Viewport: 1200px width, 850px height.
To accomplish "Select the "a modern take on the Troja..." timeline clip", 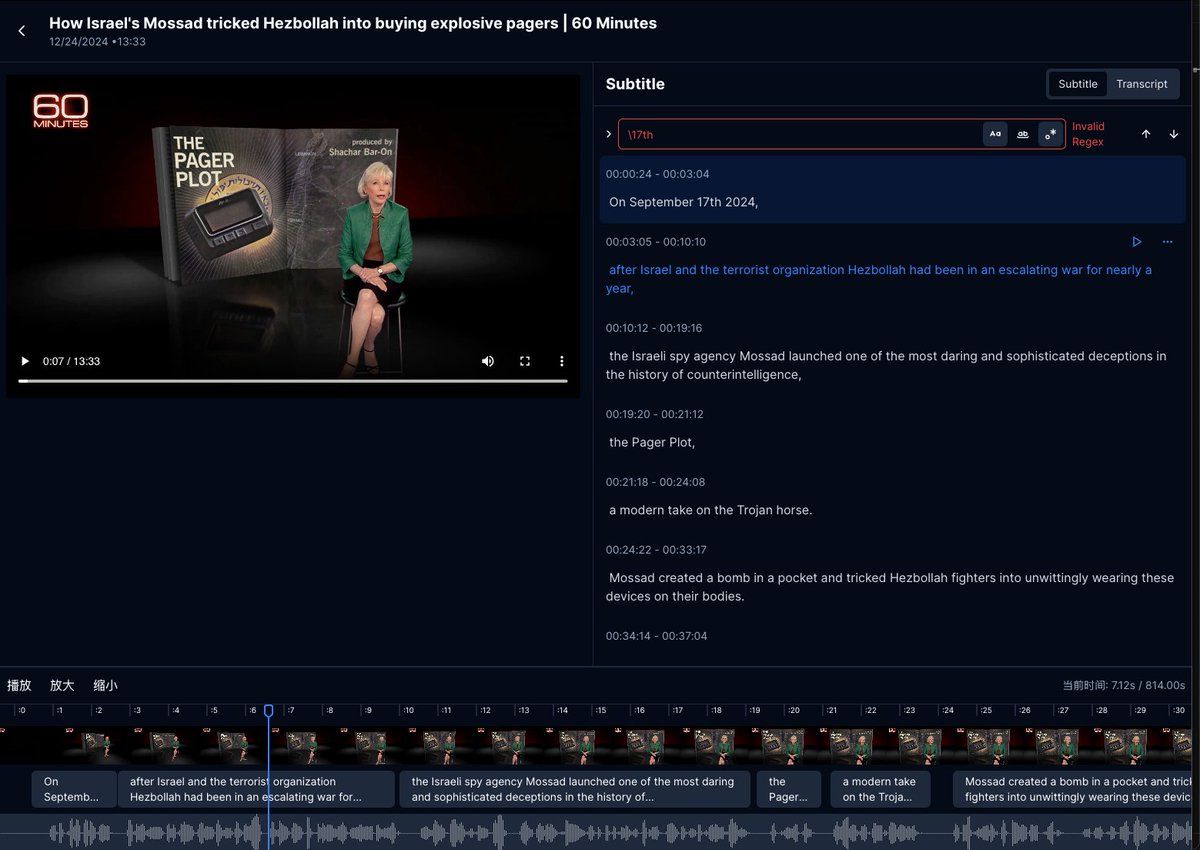I will (x=880, y=789).
